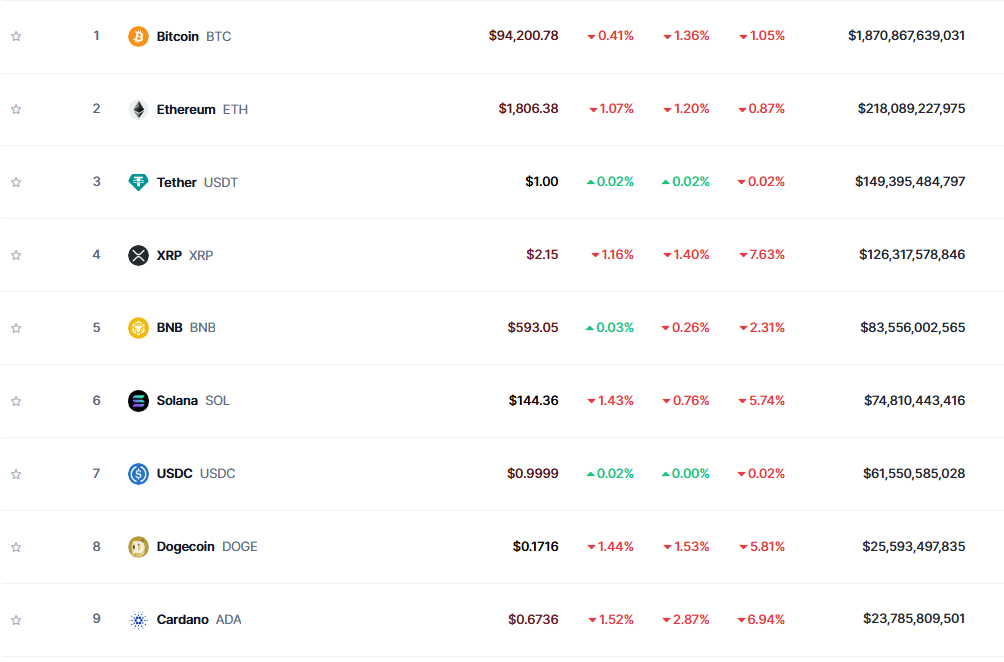
Task: Click the Ethereum diamond logo icon
Action: click(138, 109)
